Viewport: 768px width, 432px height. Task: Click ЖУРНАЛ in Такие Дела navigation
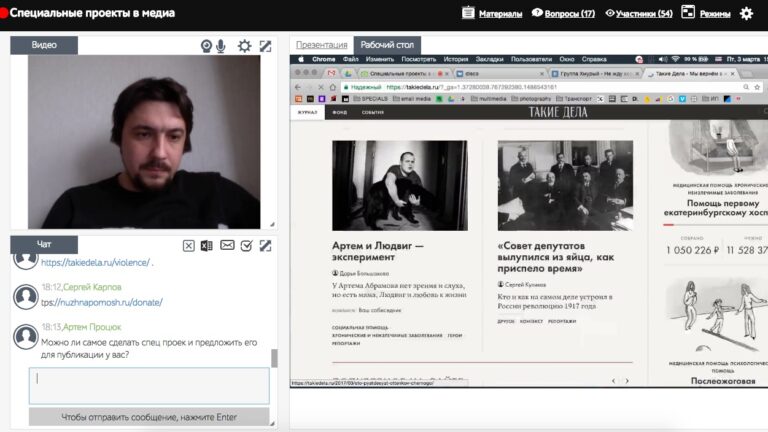click(x=308, y=113)
